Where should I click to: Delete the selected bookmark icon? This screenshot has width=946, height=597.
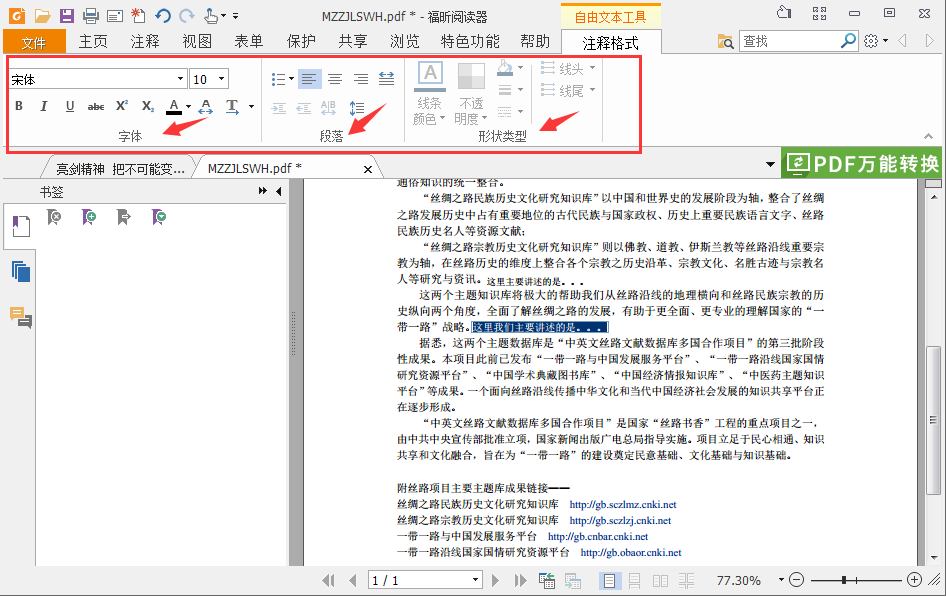[x=56, y=216]
